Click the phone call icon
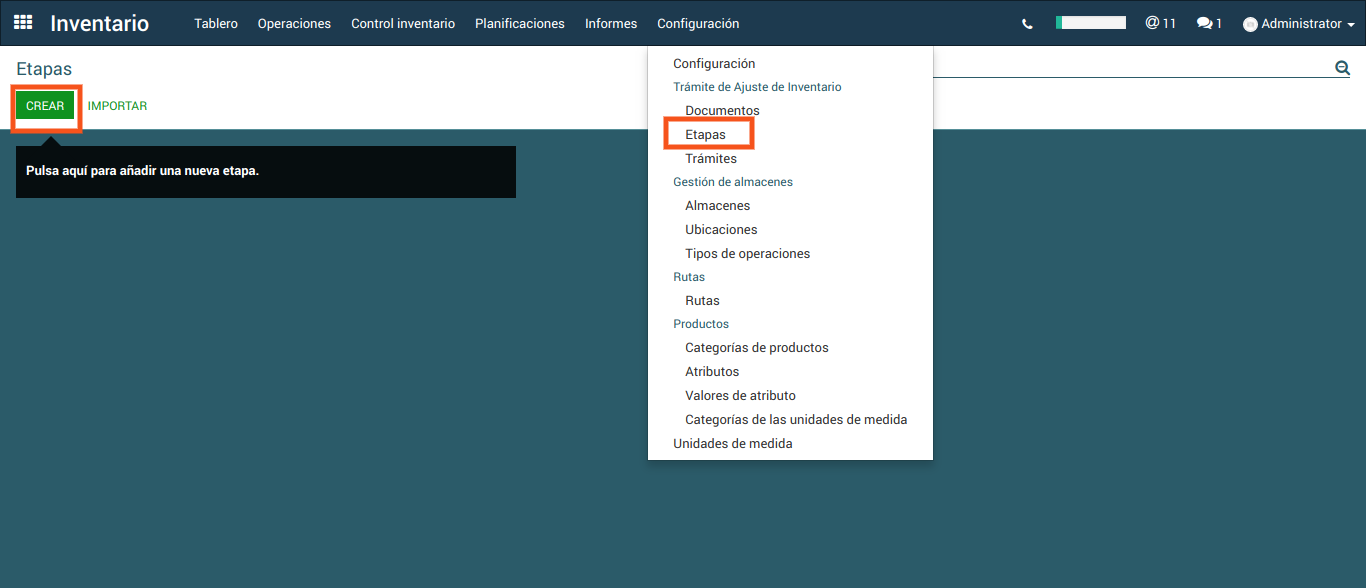Image resolution: width=1366 pixels, height=588 pixels. pyautogui.click(x=1027, y=24)
